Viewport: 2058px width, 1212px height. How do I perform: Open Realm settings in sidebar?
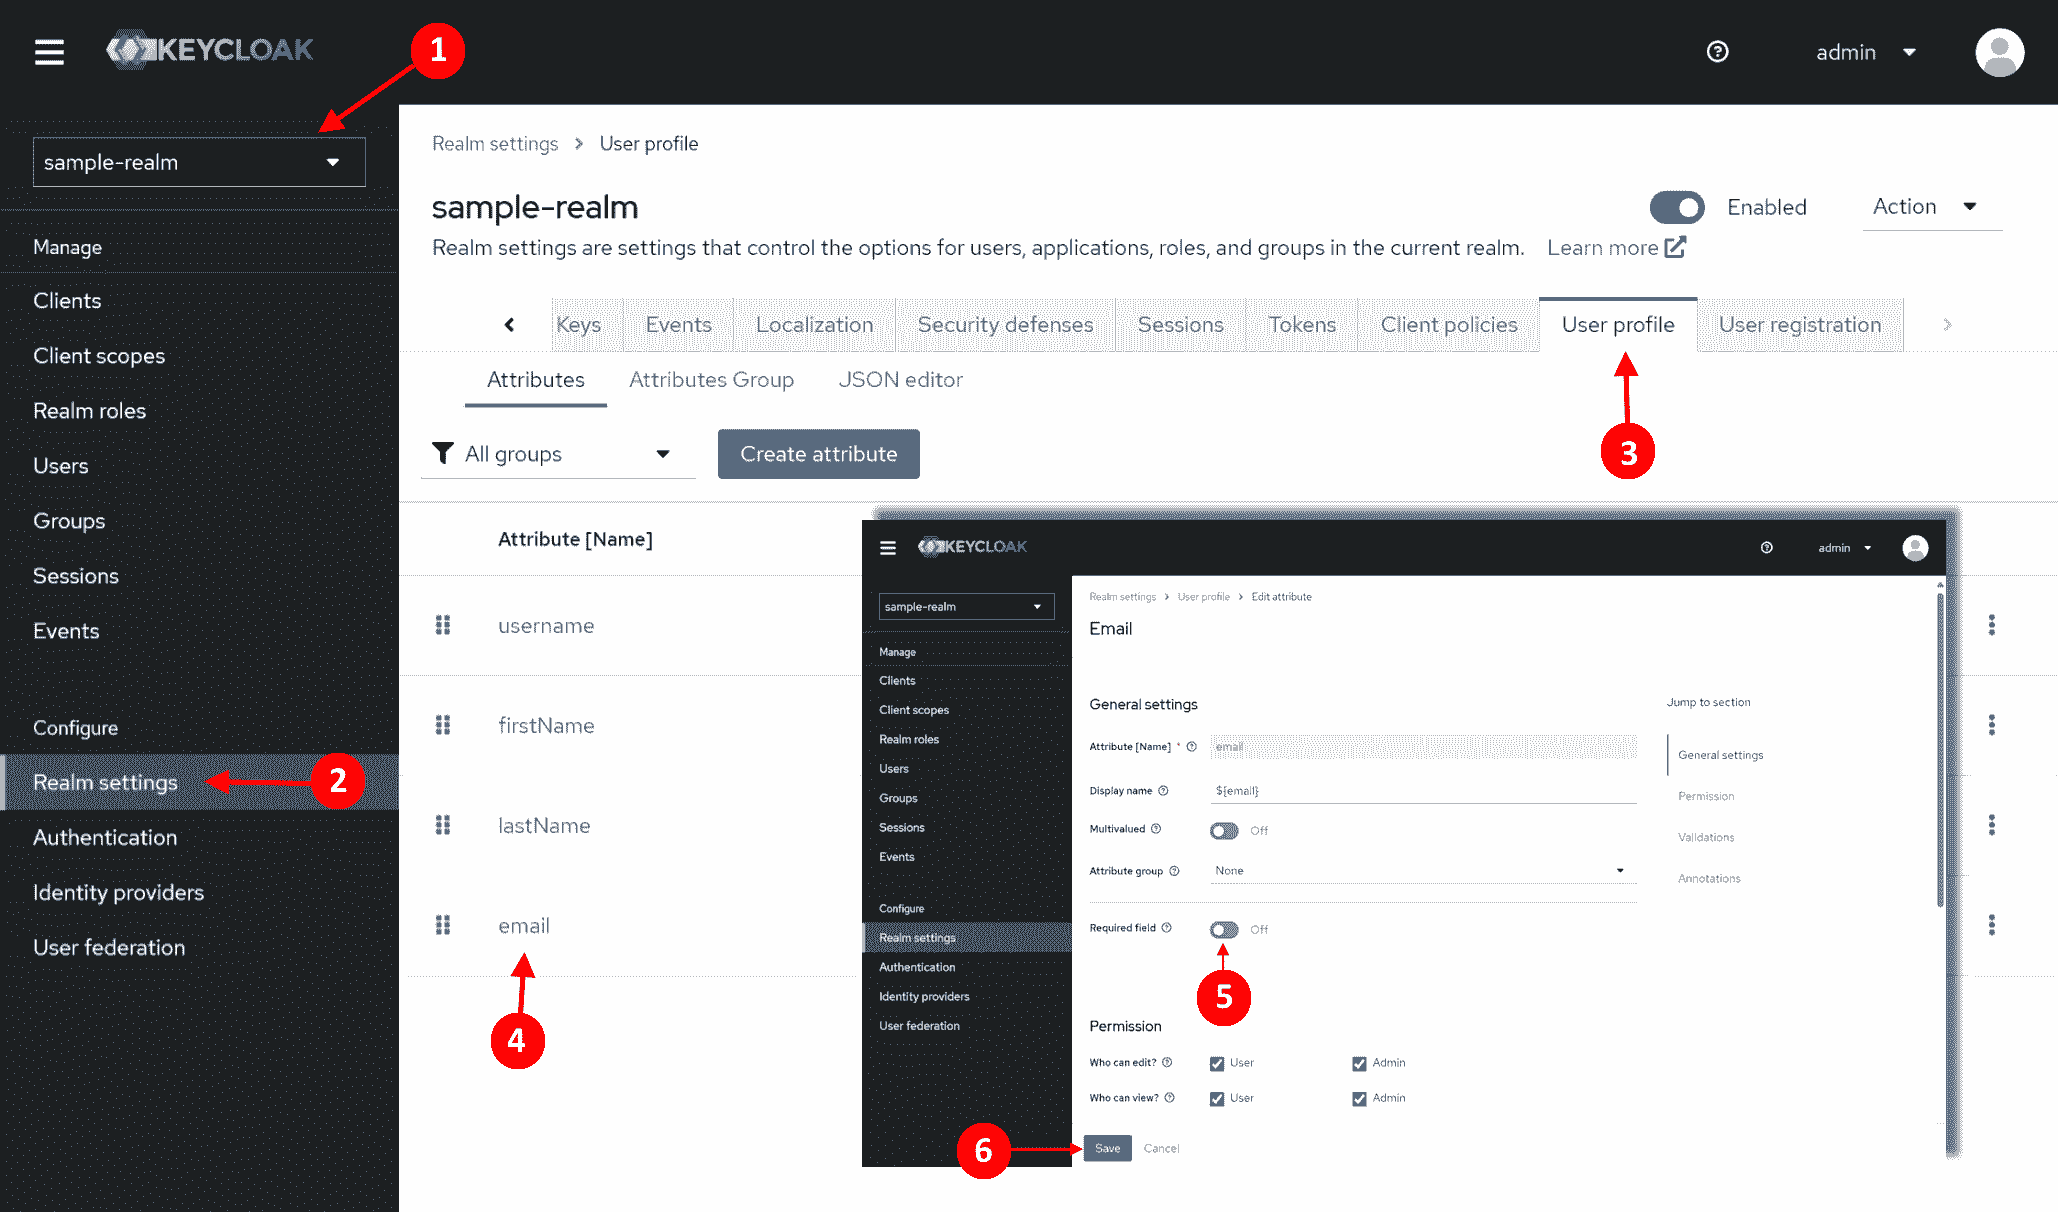pos(200,782)
